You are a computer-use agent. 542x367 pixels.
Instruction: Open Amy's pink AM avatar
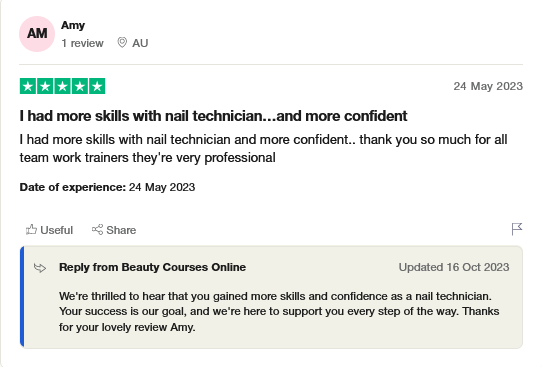[37, 34]
